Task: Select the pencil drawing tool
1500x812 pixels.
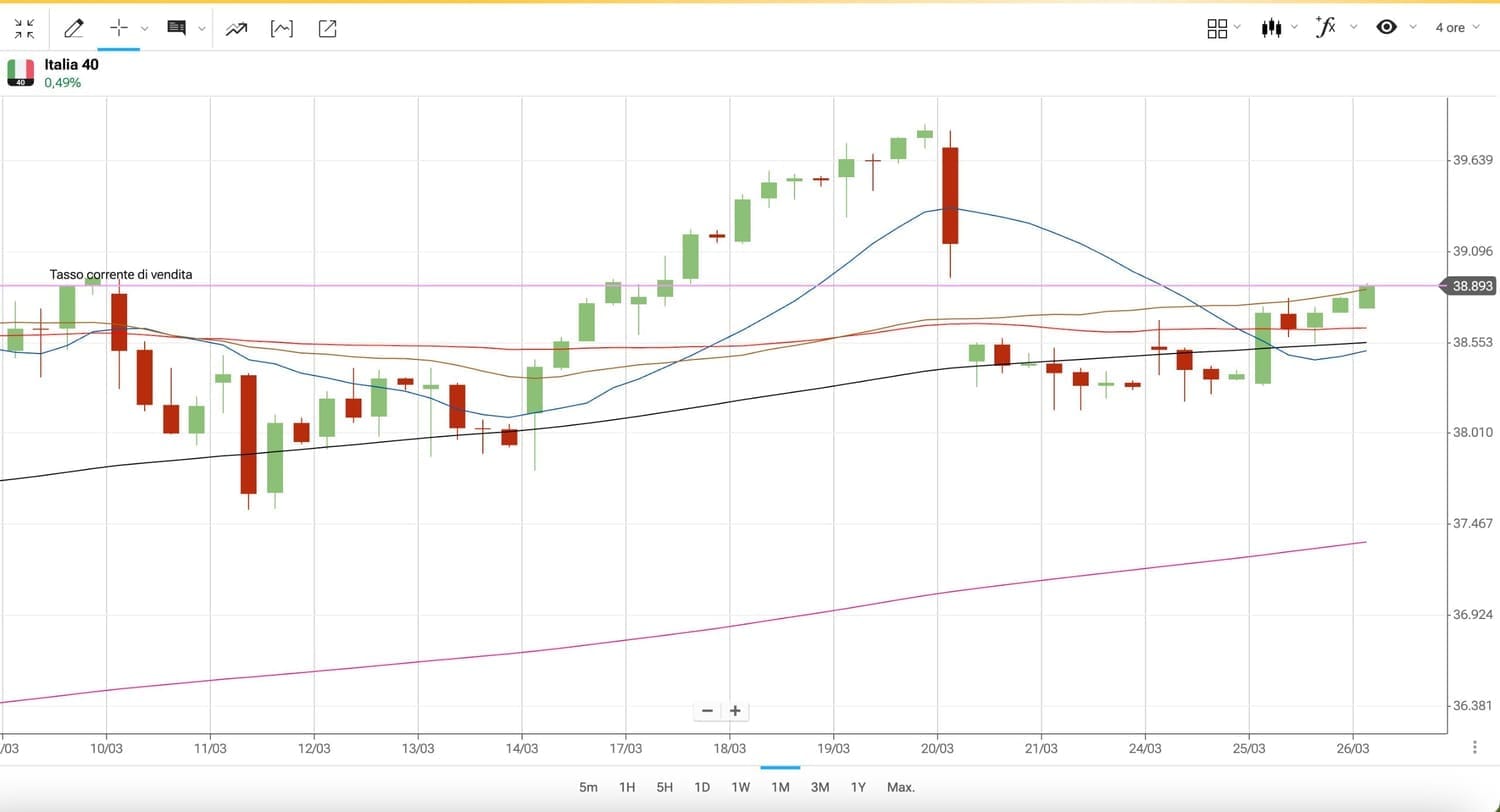Action: coord(73,28)
